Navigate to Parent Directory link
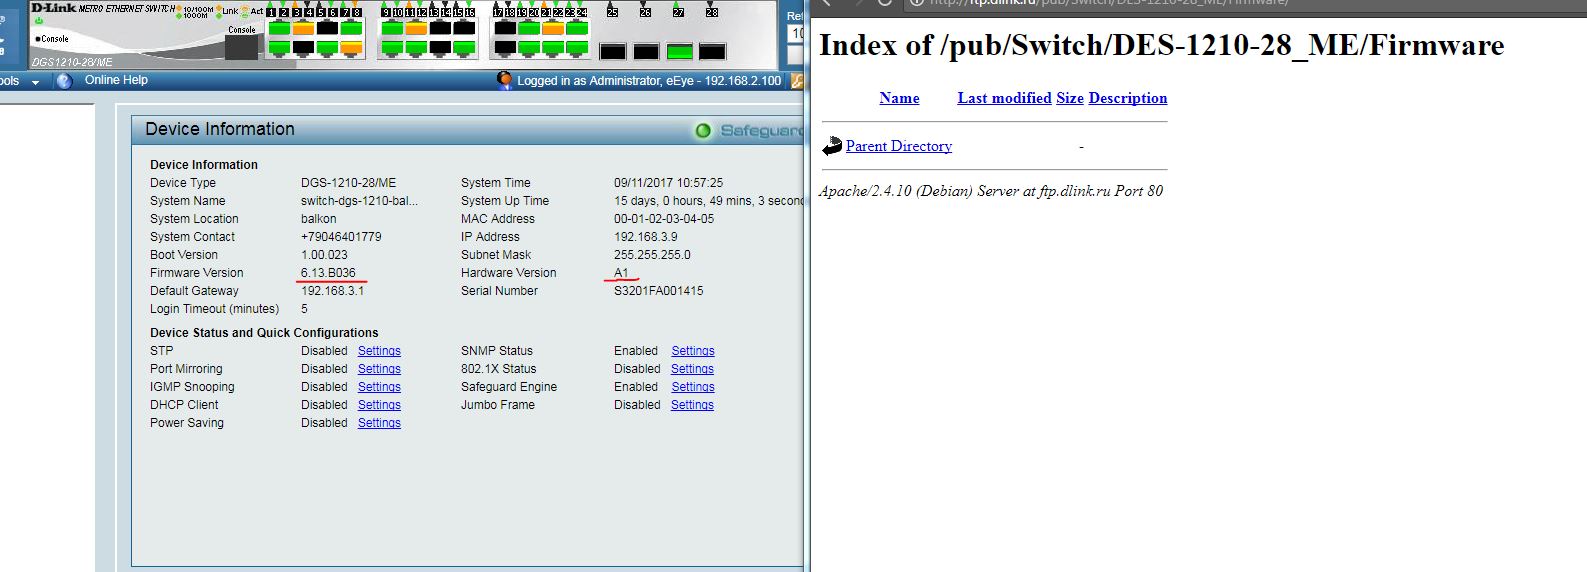Screen dimensions: 1587x572 click(x=898, y=146)
